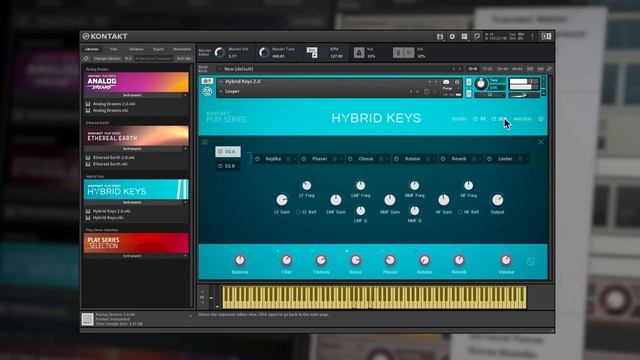Open the instrument snapshot camera icon
The width and height of the screenshot is (640, 360).
coord(446,82)
